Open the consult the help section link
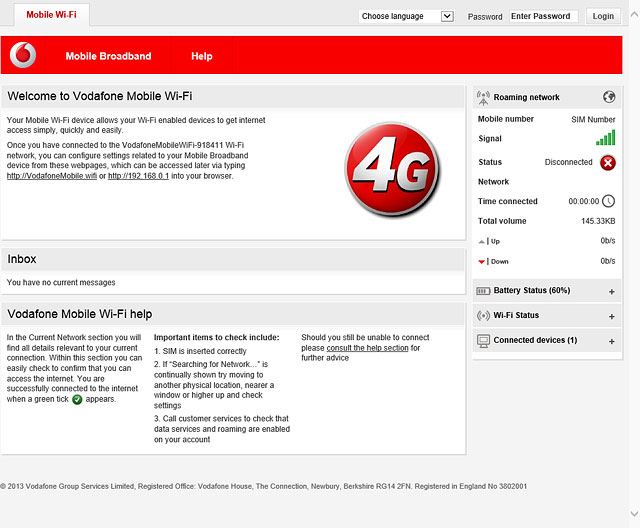This screenshot has height=528, width=640. (367, 348)
